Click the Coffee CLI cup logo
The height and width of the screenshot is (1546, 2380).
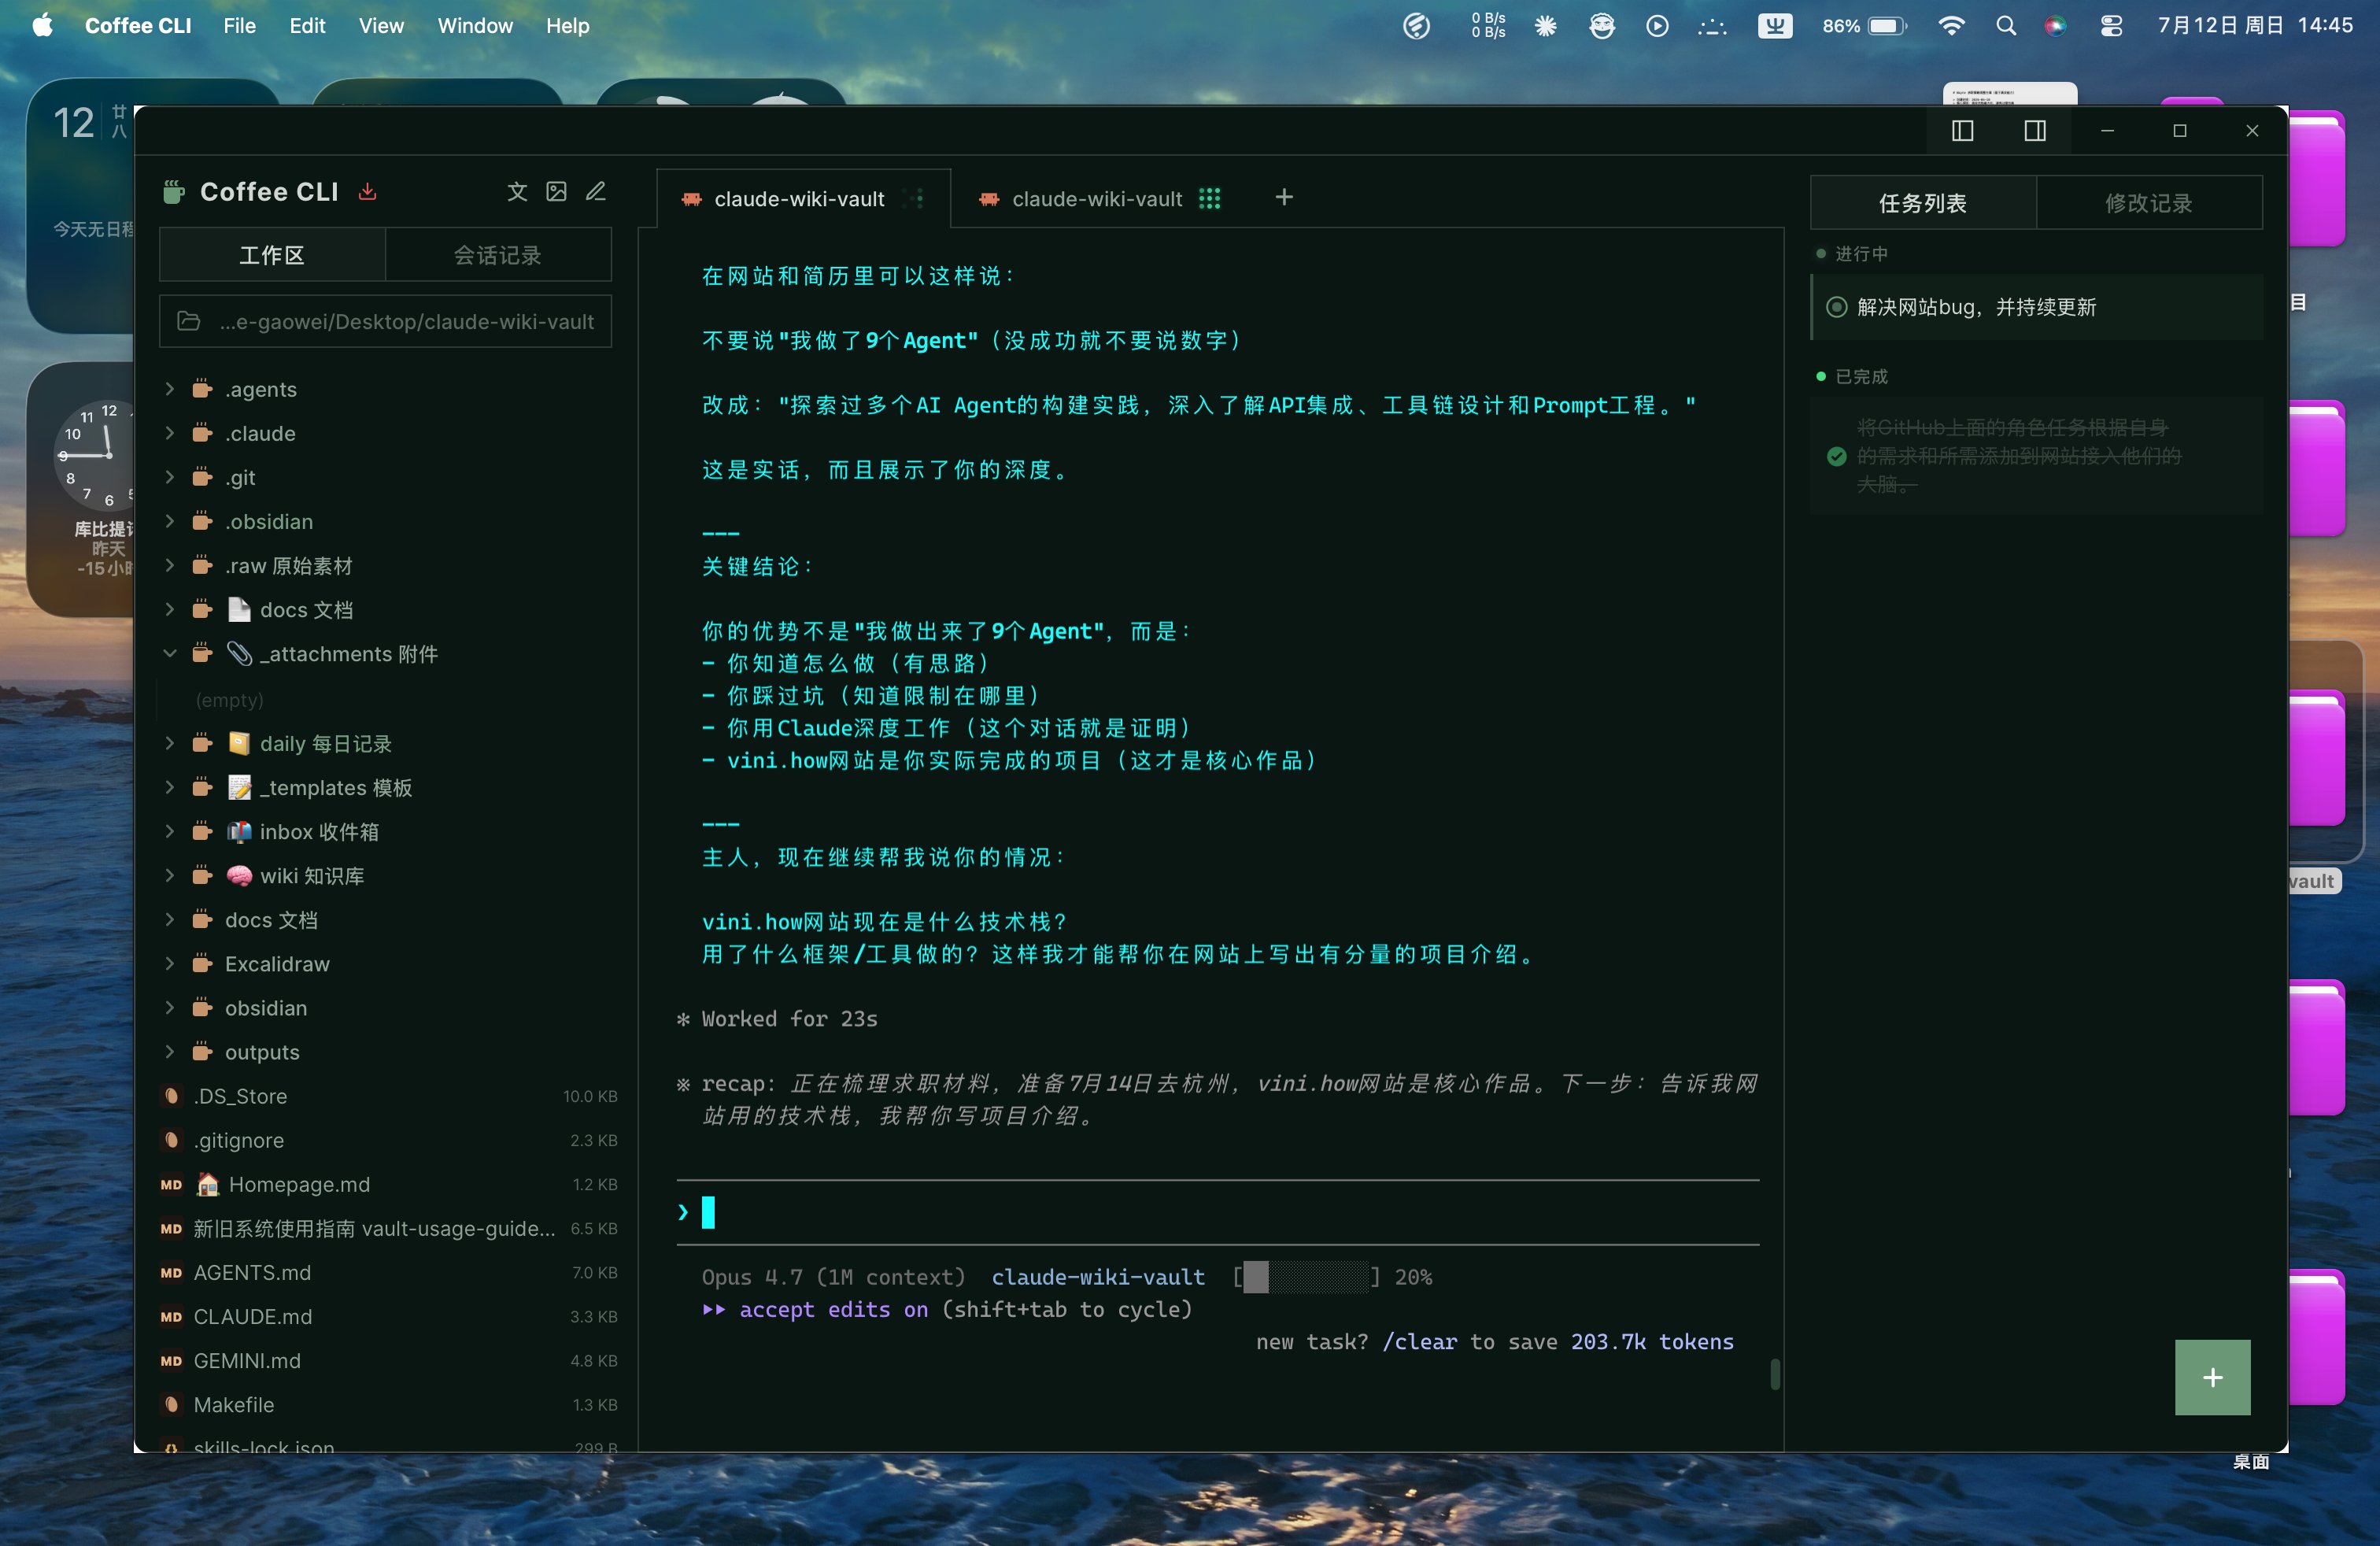(x=174, y=191)
